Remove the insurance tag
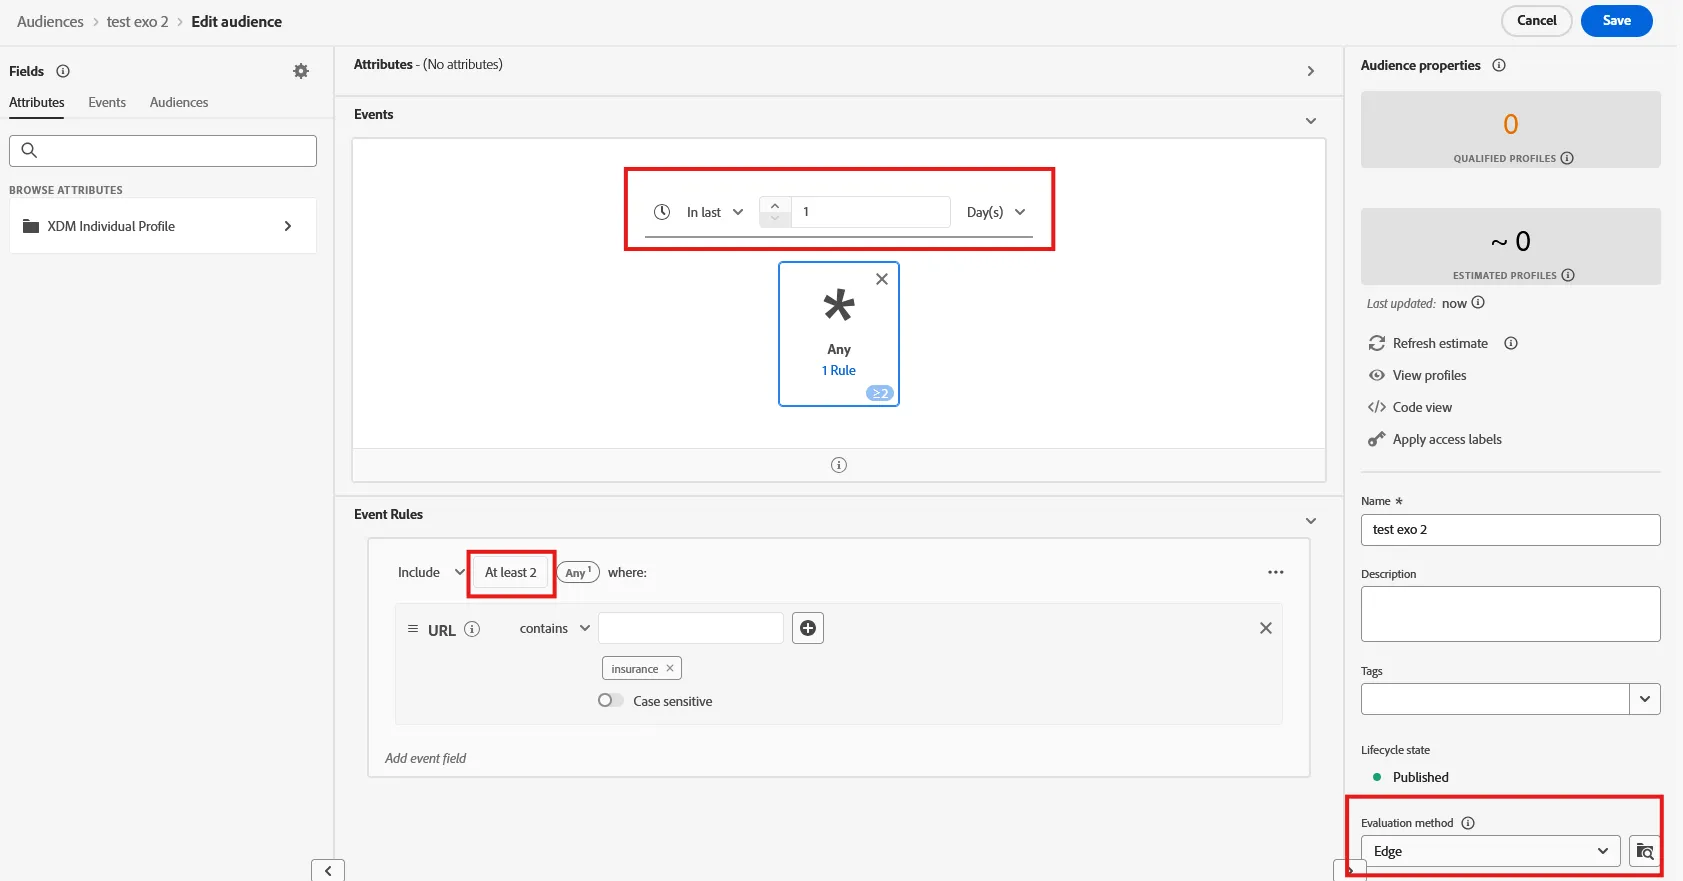Screen dimensions: 1683x881 (670, 668)
